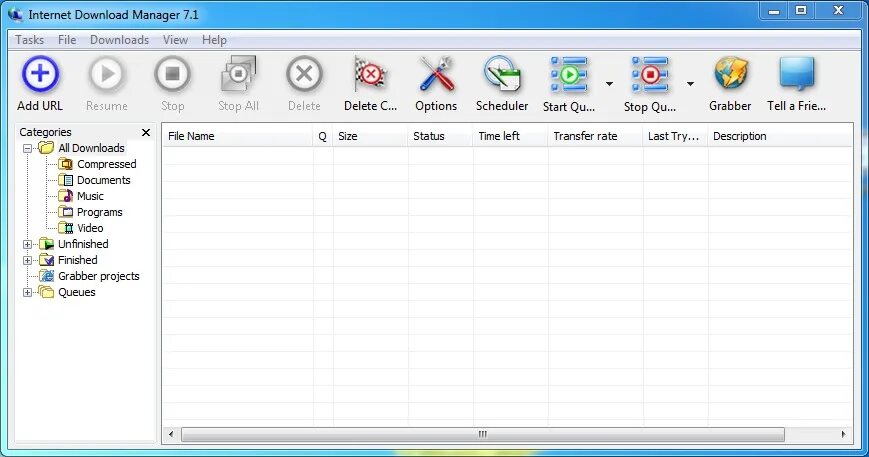Screen dimensions: 869x457
Task: Open Options via the tools icon
Action: tap(436, 74)
